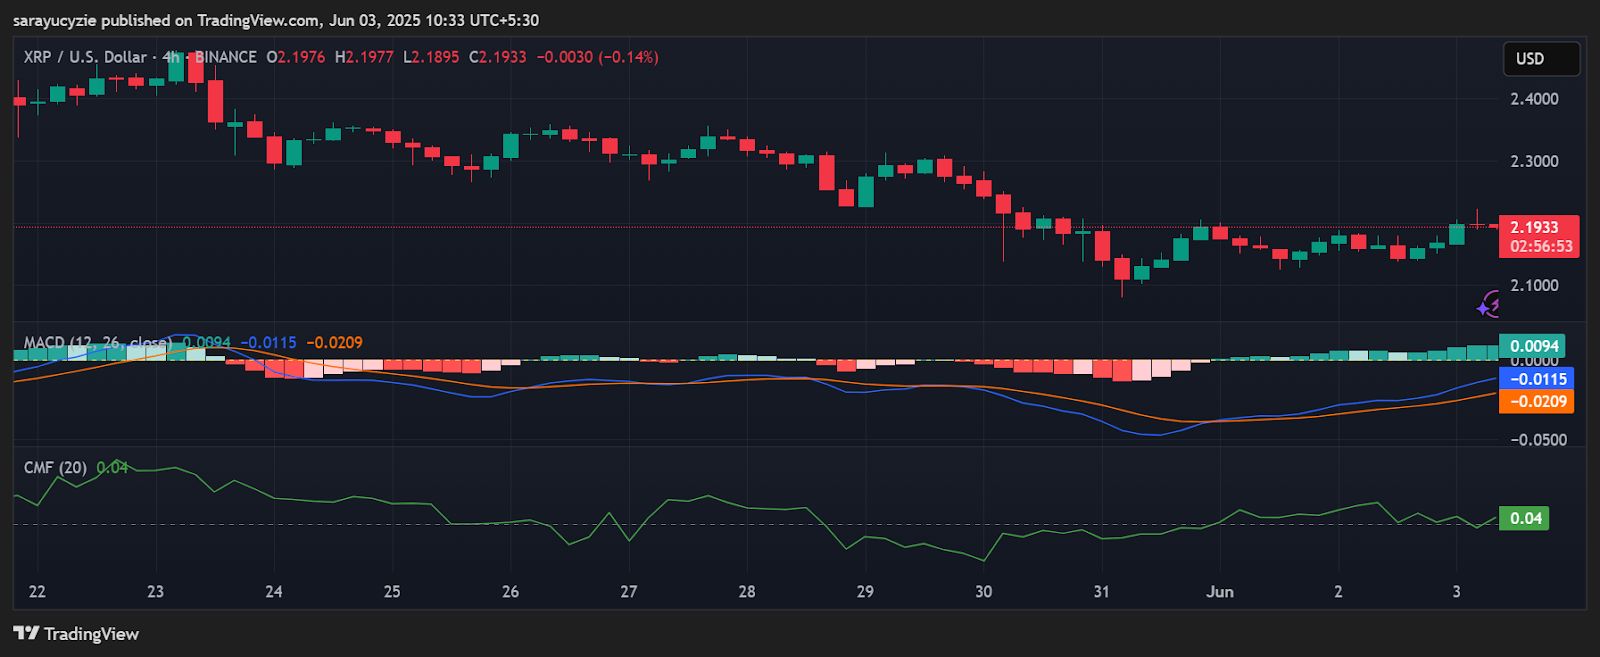This screenshot has height=657, width=1600.
Task: Click the candle countdown timer 02:56:53
Action: (x=1540, y=246)
